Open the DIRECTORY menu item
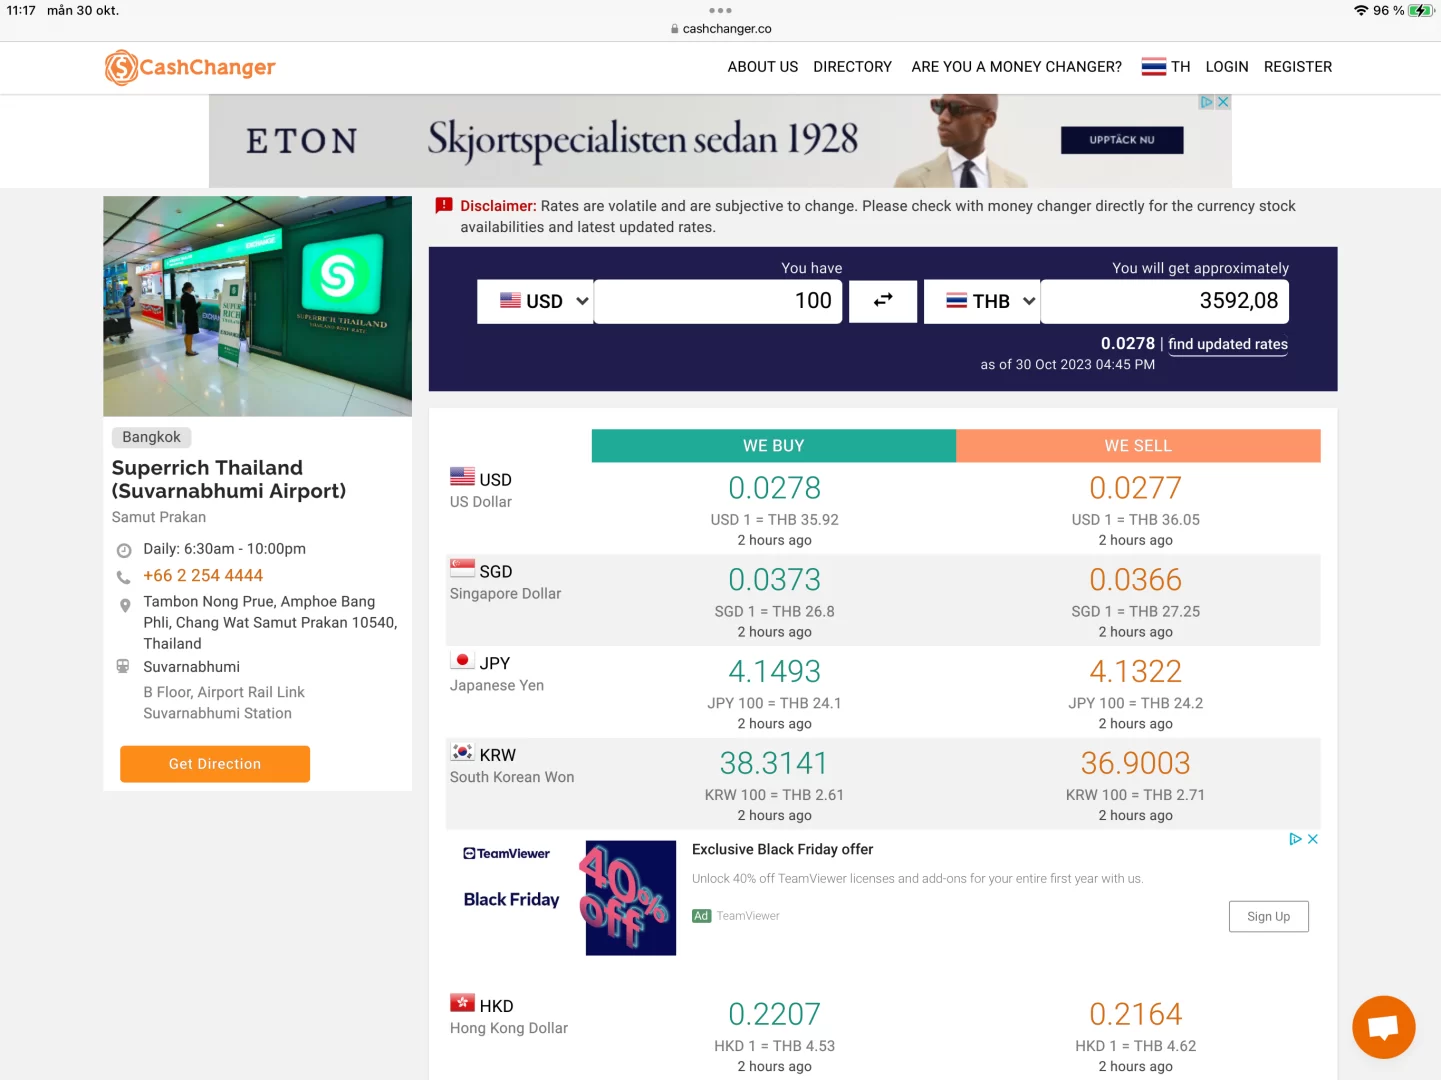 click(852, 67)
